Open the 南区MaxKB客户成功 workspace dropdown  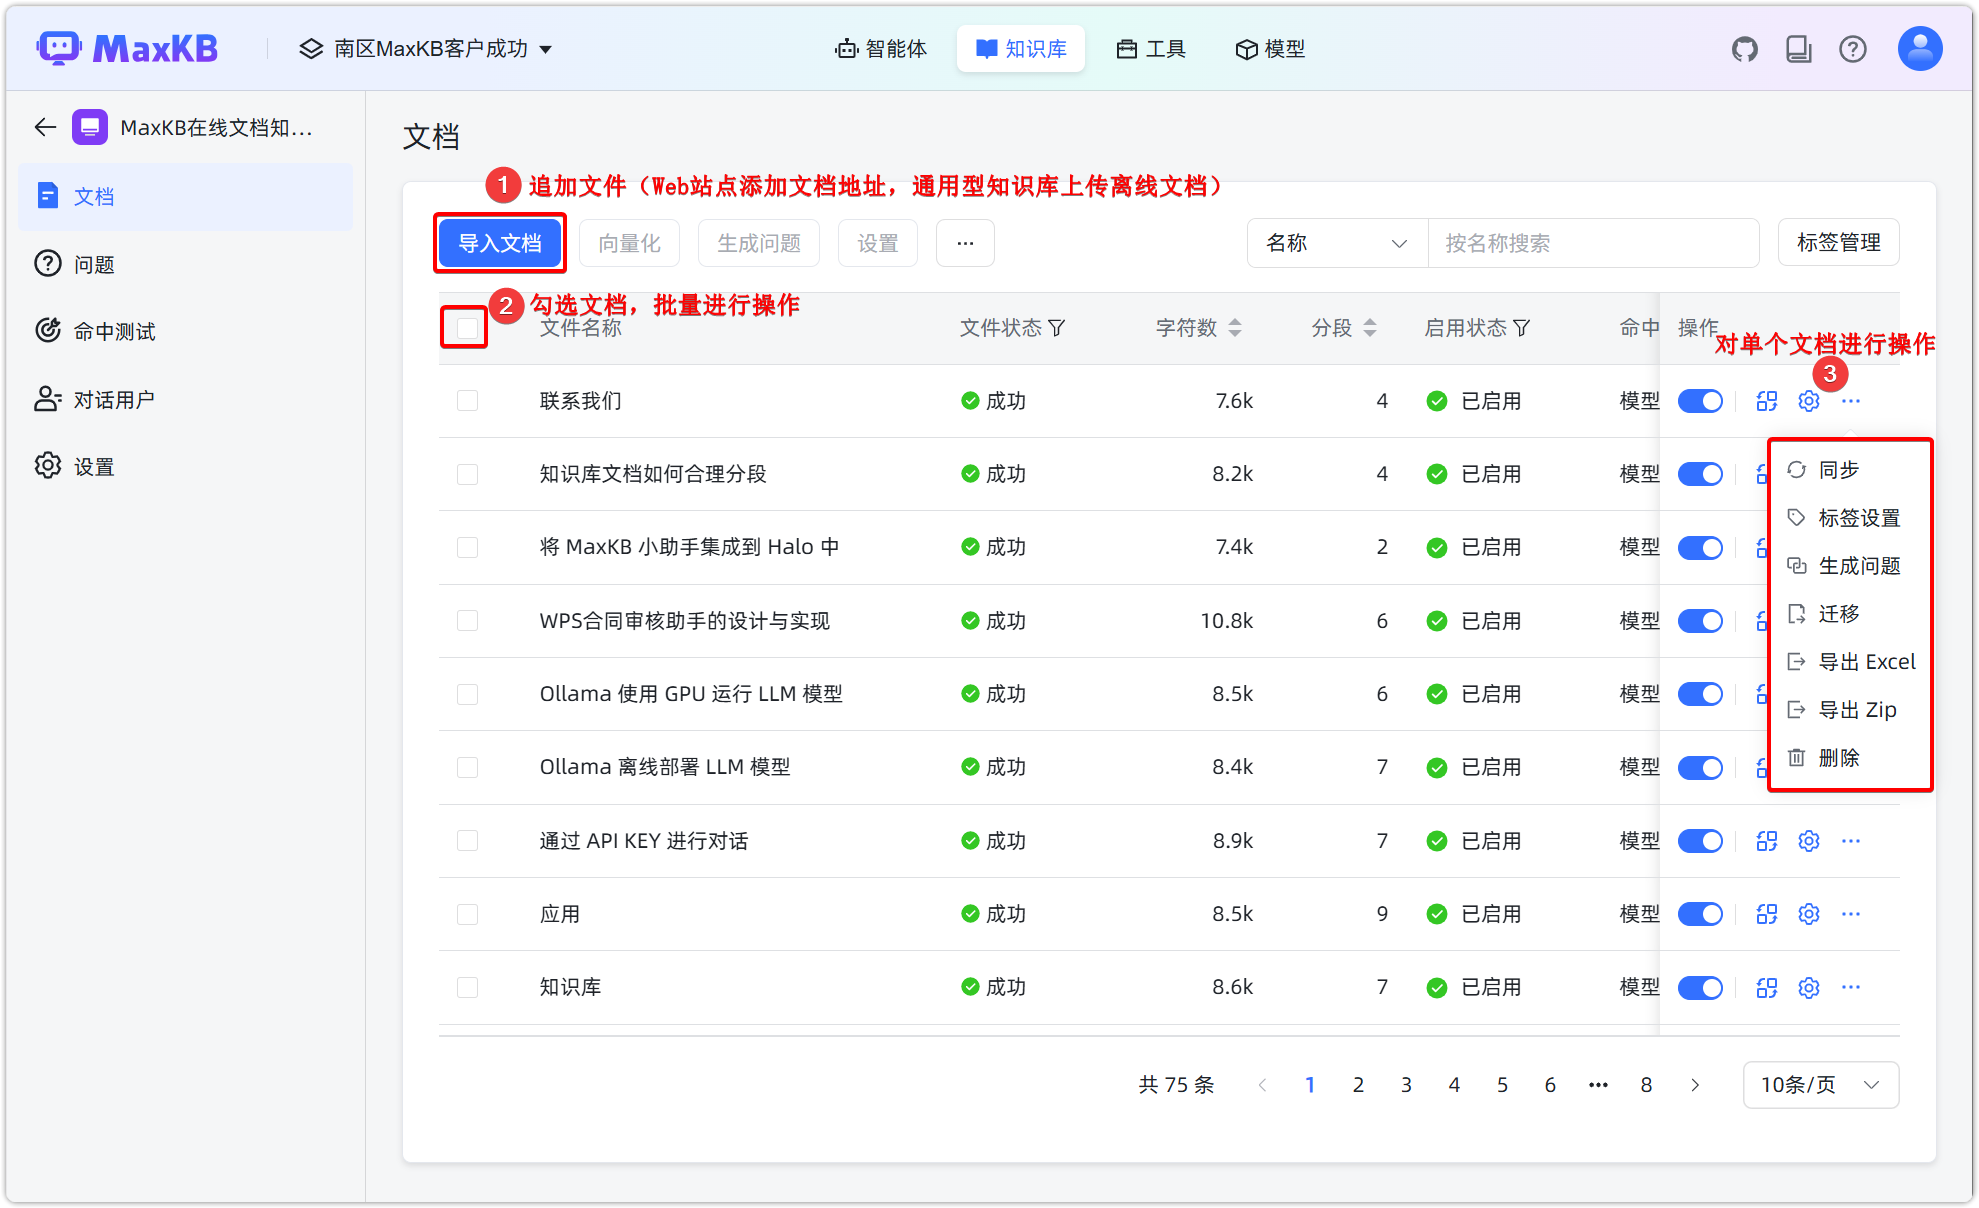(425, 48)
